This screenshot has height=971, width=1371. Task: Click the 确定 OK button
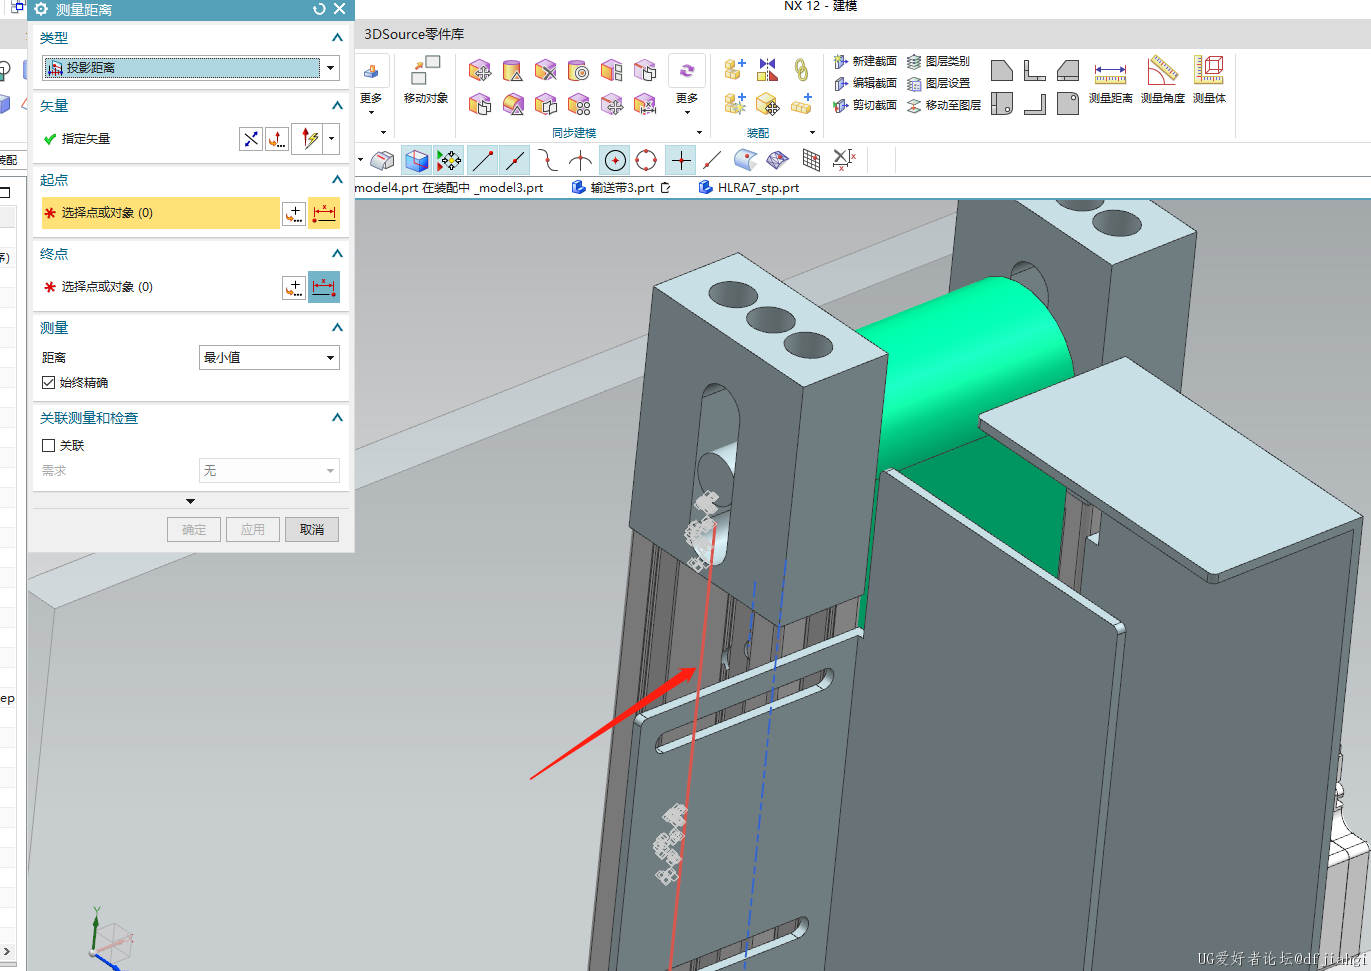(x=194, y=529)
